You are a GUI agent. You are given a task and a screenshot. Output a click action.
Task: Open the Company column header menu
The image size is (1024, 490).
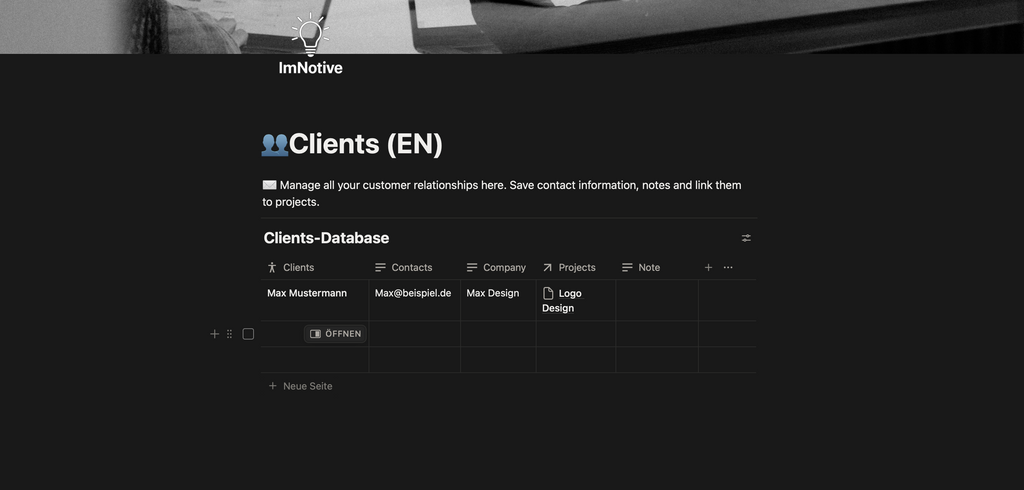(498, 267)
